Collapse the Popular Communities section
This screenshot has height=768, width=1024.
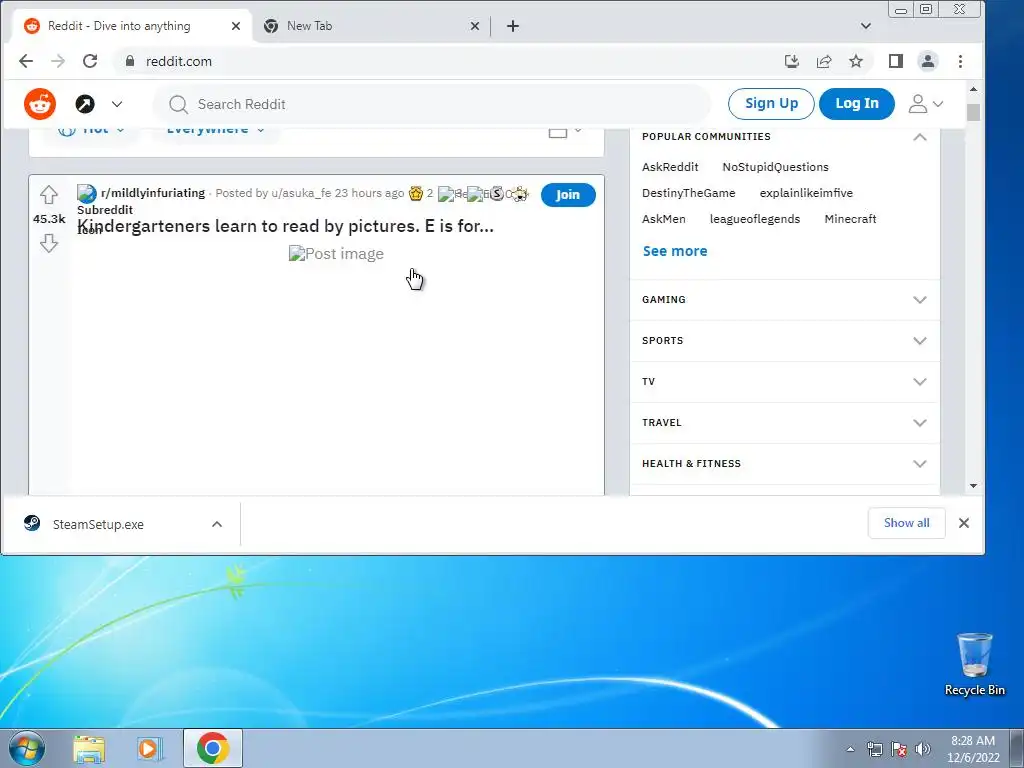(920, 136)
